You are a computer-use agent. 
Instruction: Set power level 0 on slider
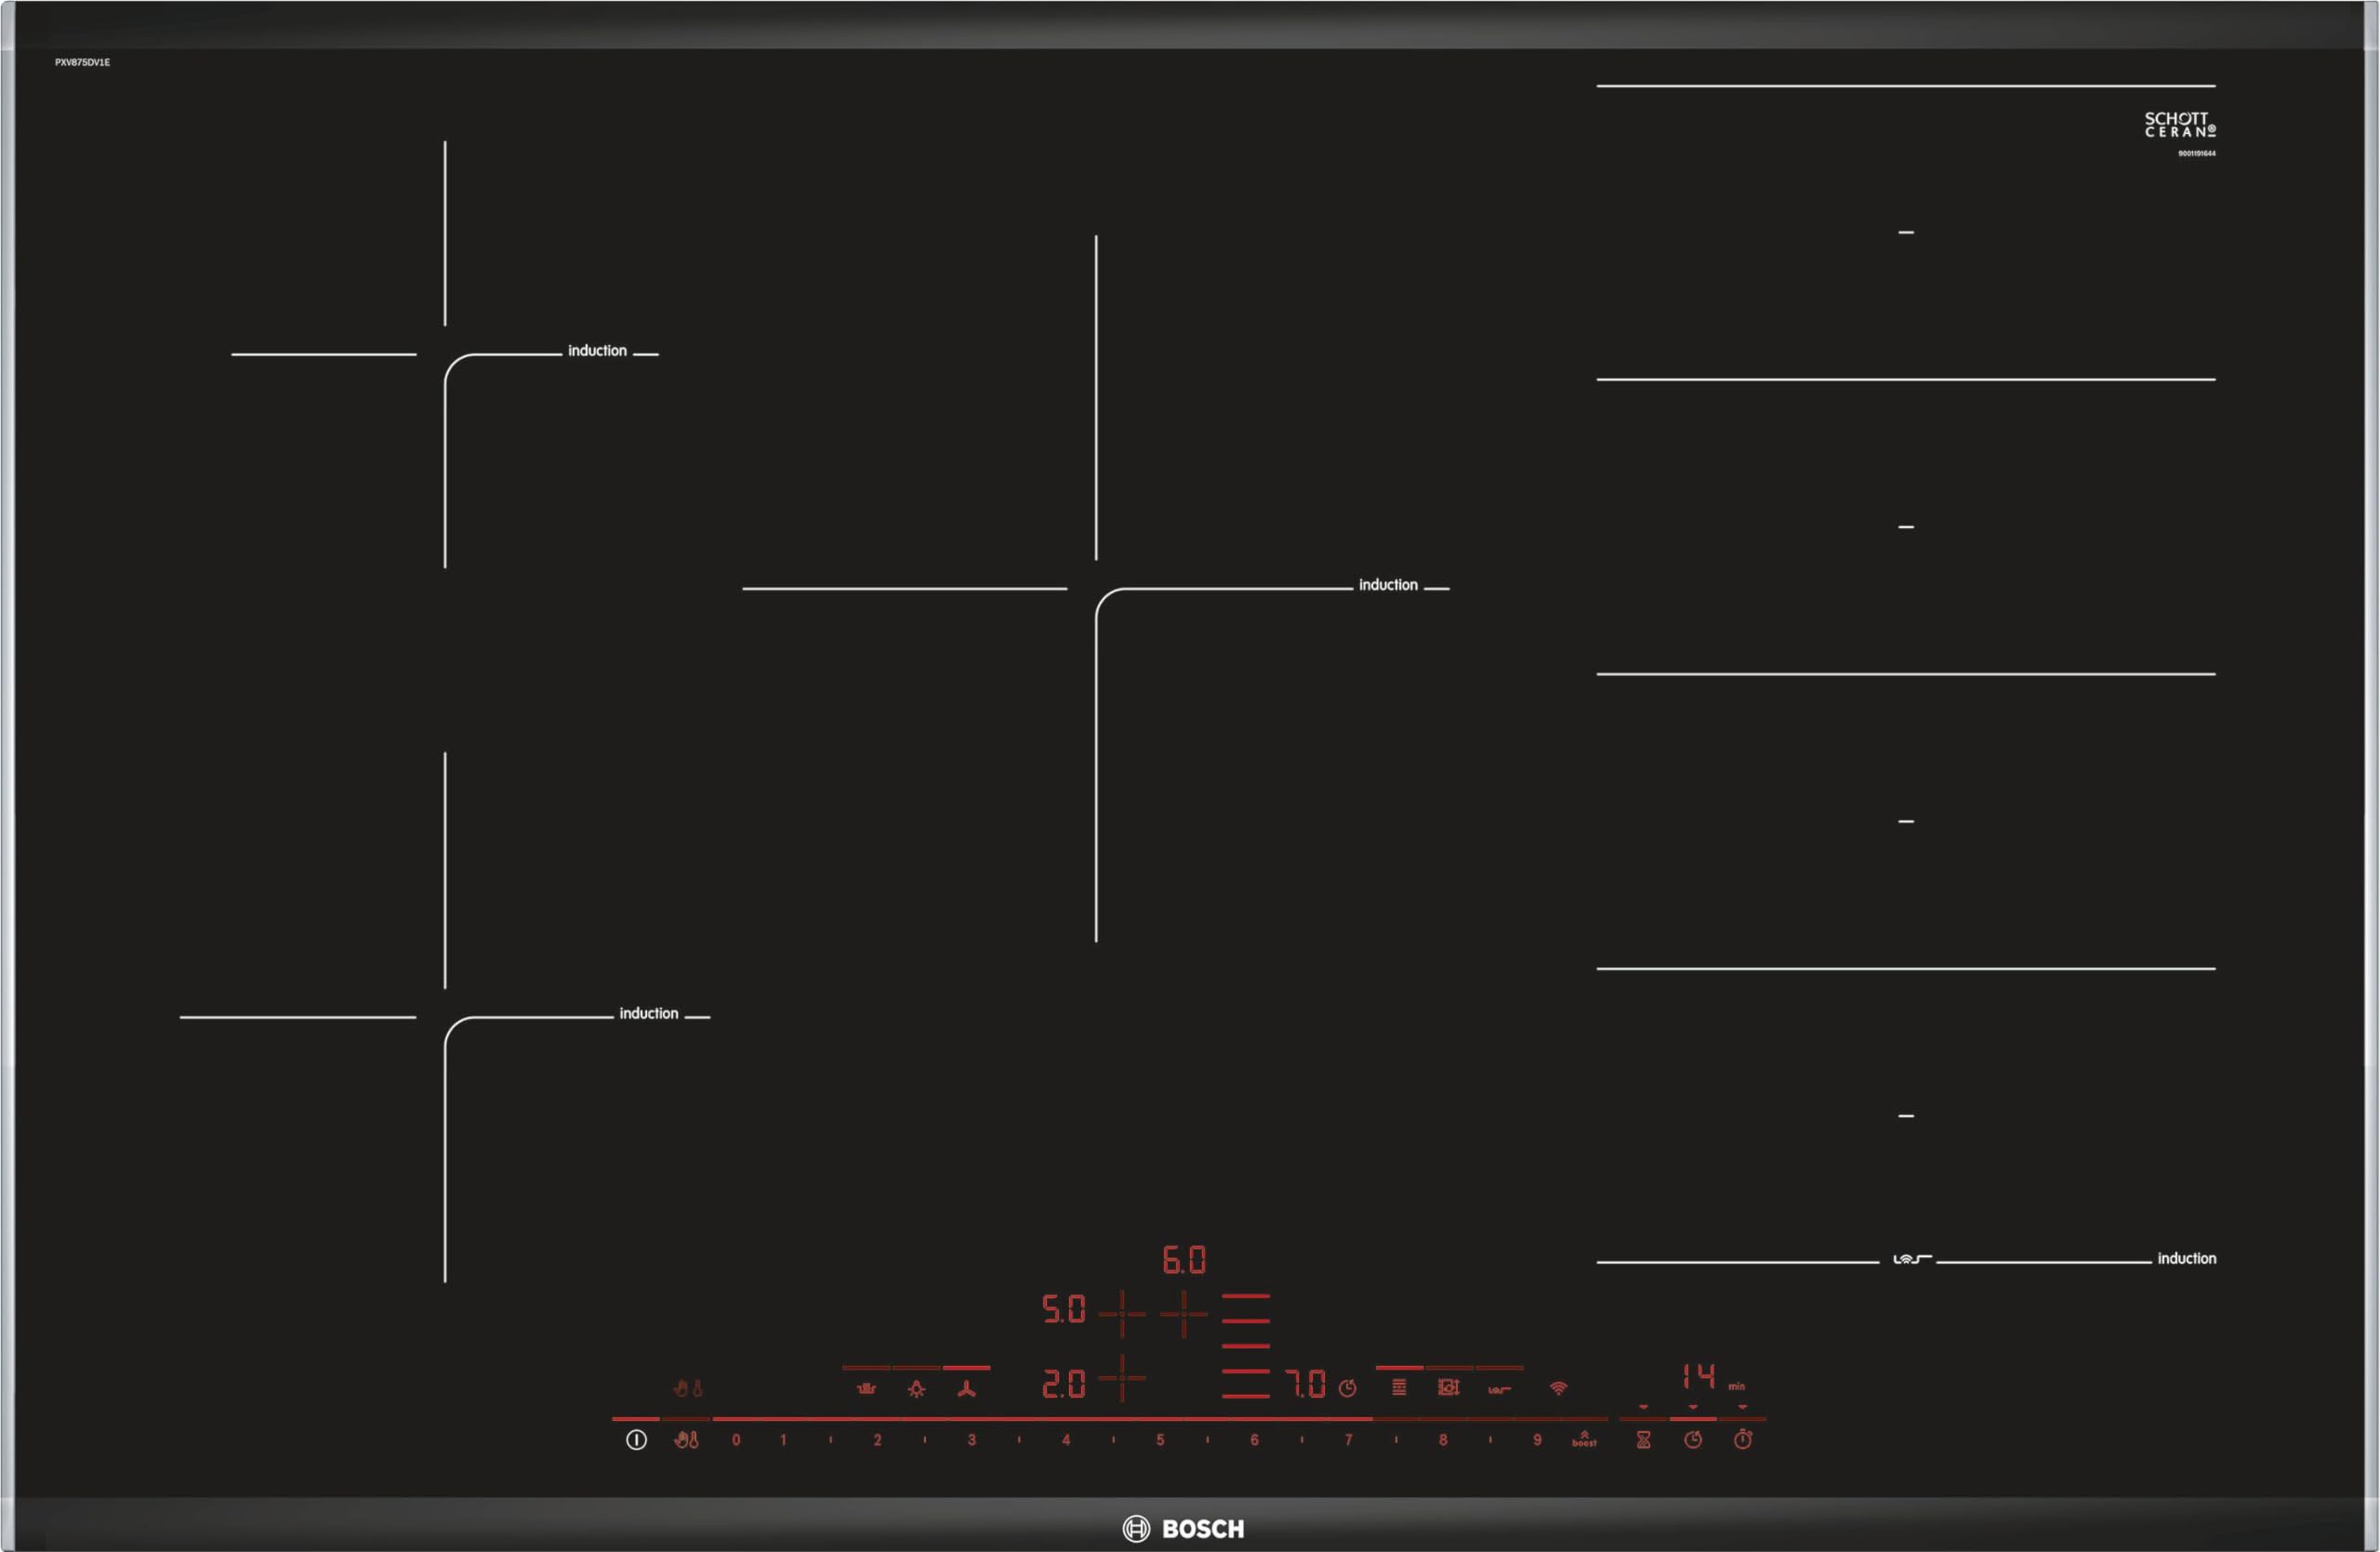[x=736, y=1440]
